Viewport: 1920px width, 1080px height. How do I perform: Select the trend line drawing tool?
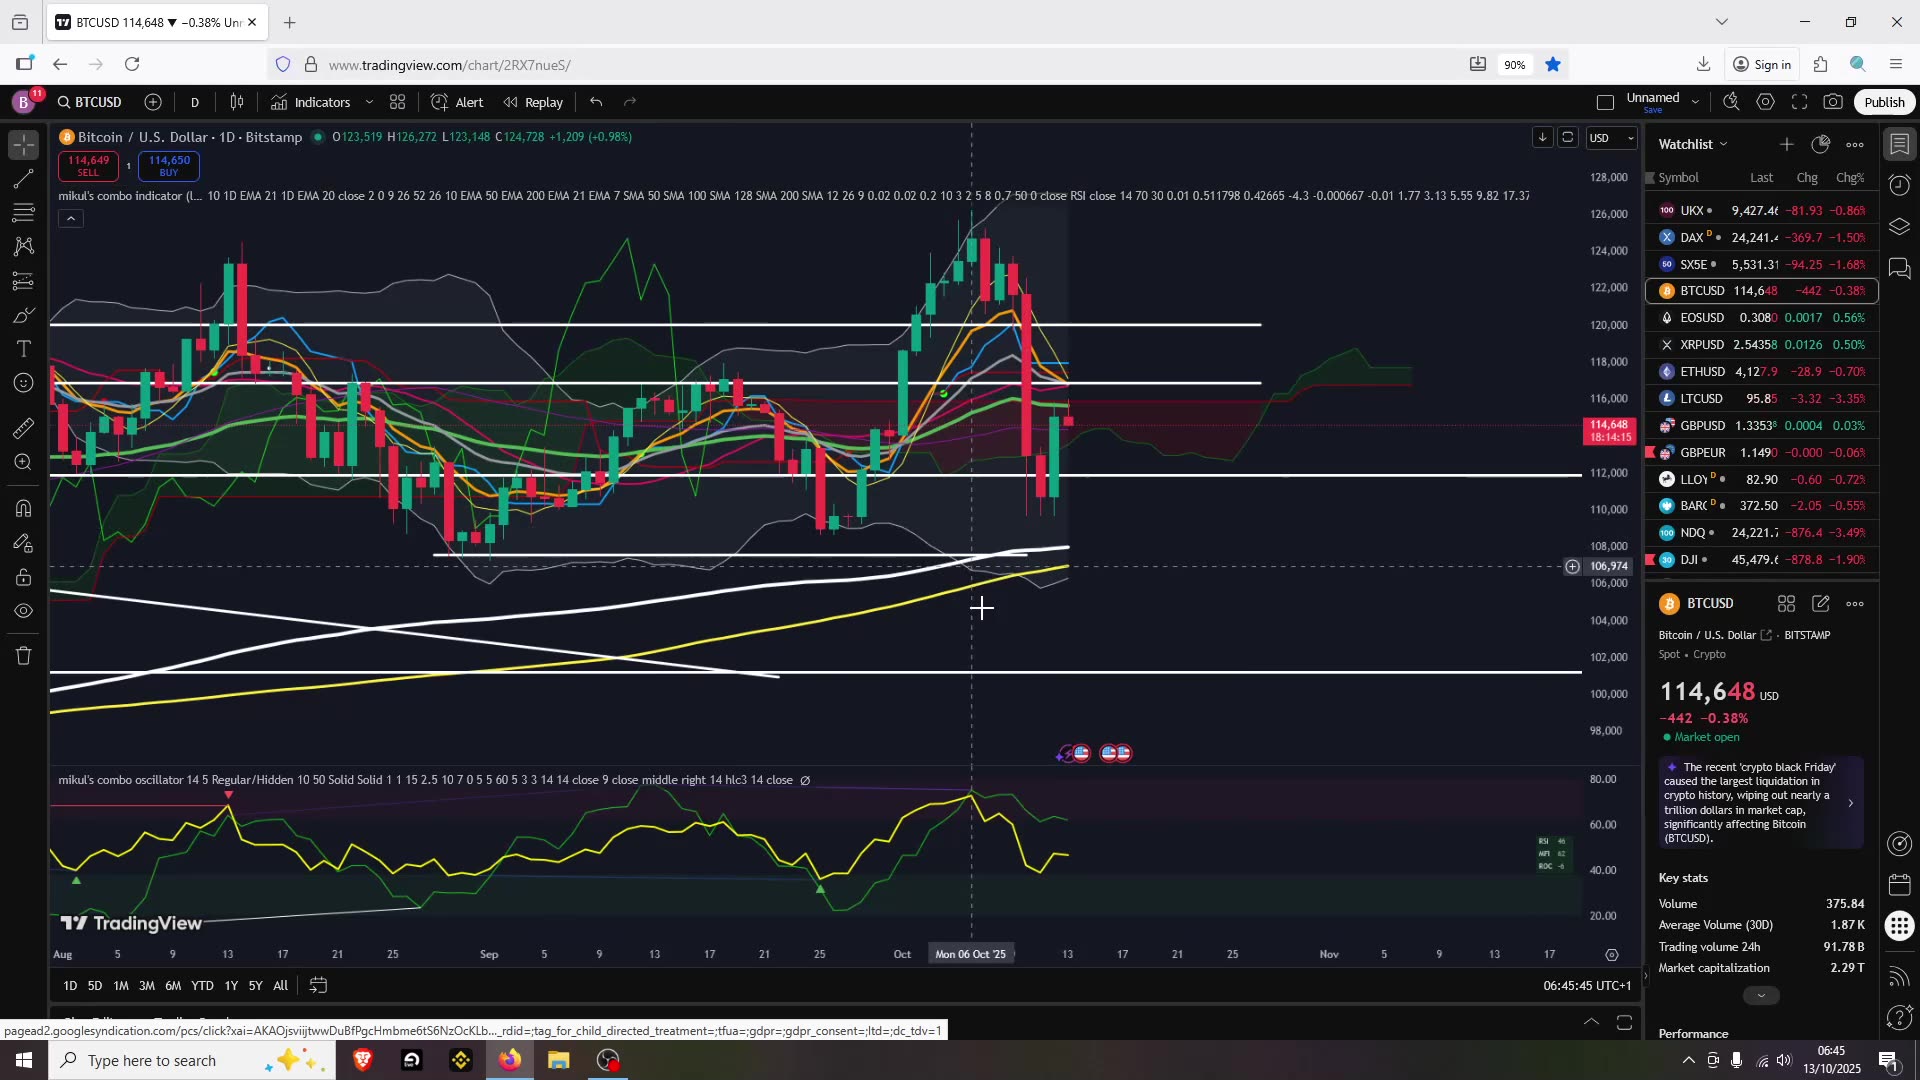(22, 180)
